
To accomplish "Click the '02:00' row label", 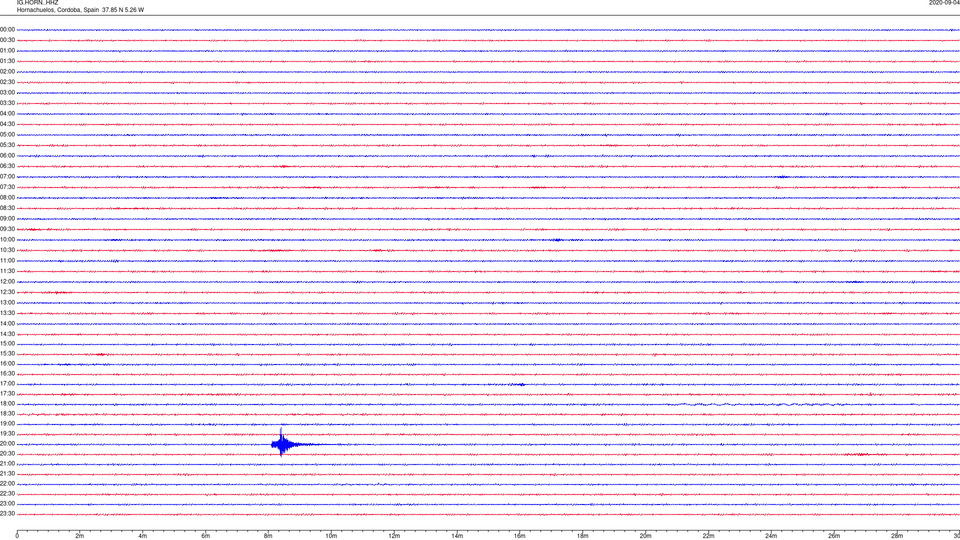I will [7, 72].
